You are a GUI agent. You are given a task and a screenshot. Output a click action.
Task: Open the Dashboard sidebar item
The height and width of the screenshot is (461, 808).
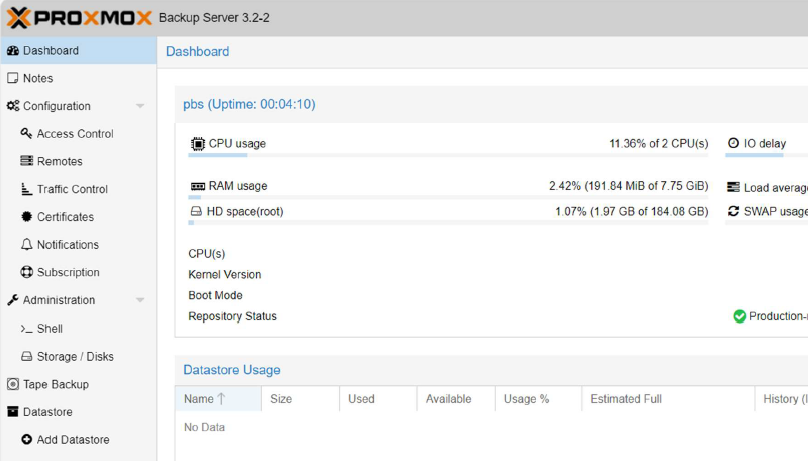(78, 50)
